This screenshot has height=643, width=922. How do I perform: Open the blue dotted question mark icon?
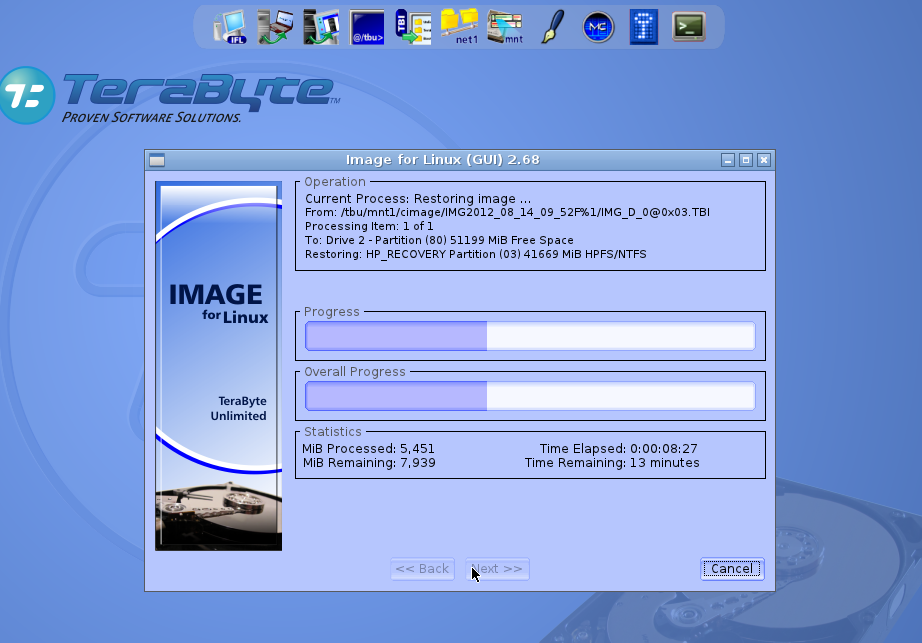point(644,27)
